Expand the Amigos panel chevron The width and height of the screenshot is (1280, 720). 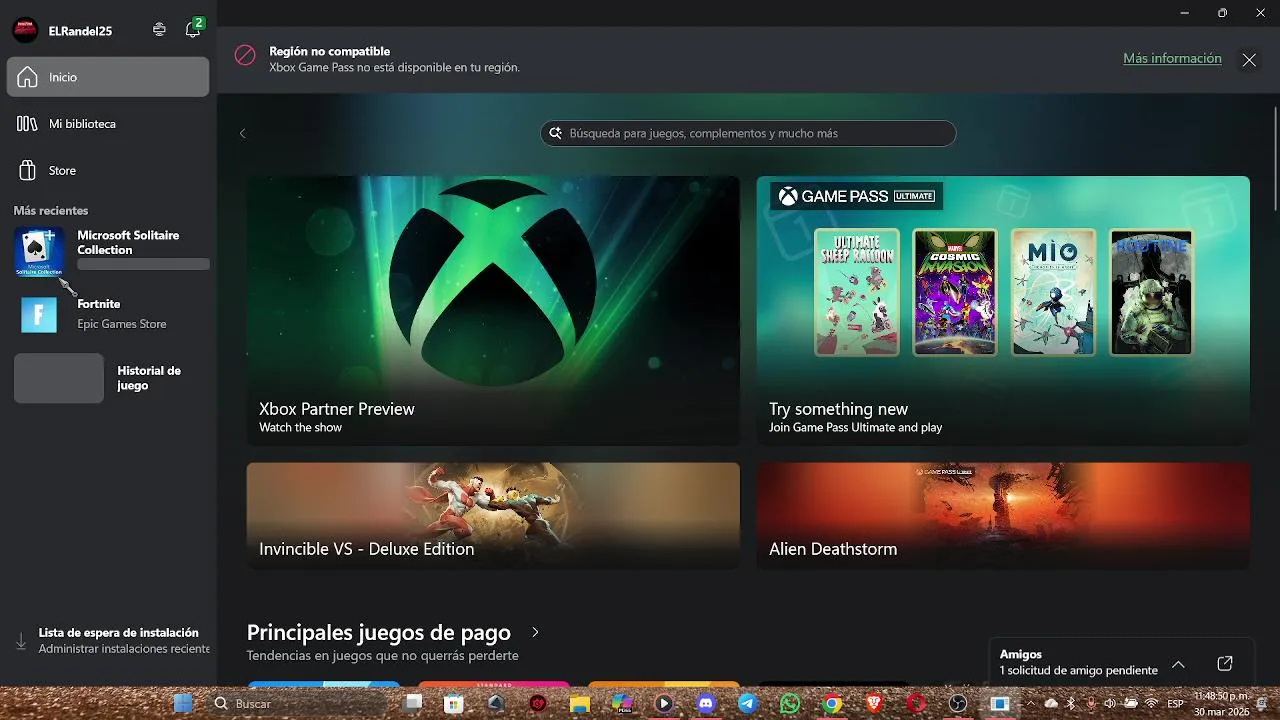tap(1178, 665)
